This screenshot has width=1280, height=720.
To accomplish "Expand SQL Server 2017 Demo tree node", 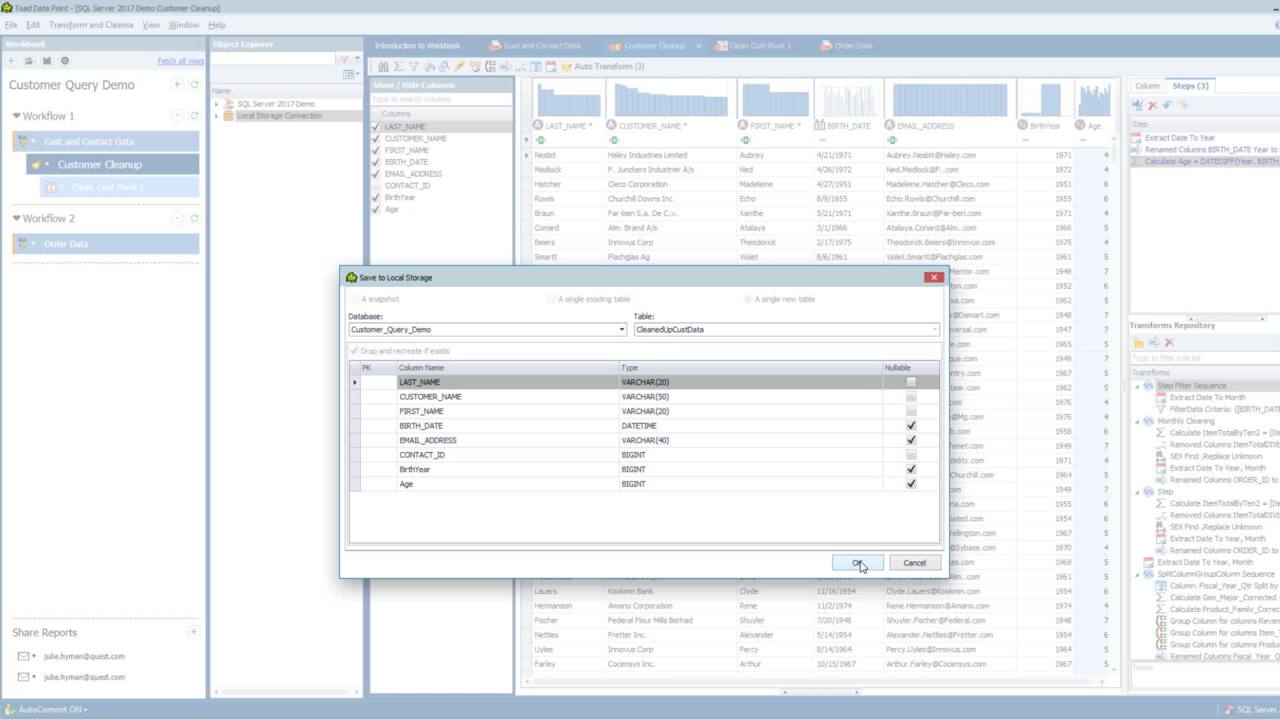I will point(216,104).
